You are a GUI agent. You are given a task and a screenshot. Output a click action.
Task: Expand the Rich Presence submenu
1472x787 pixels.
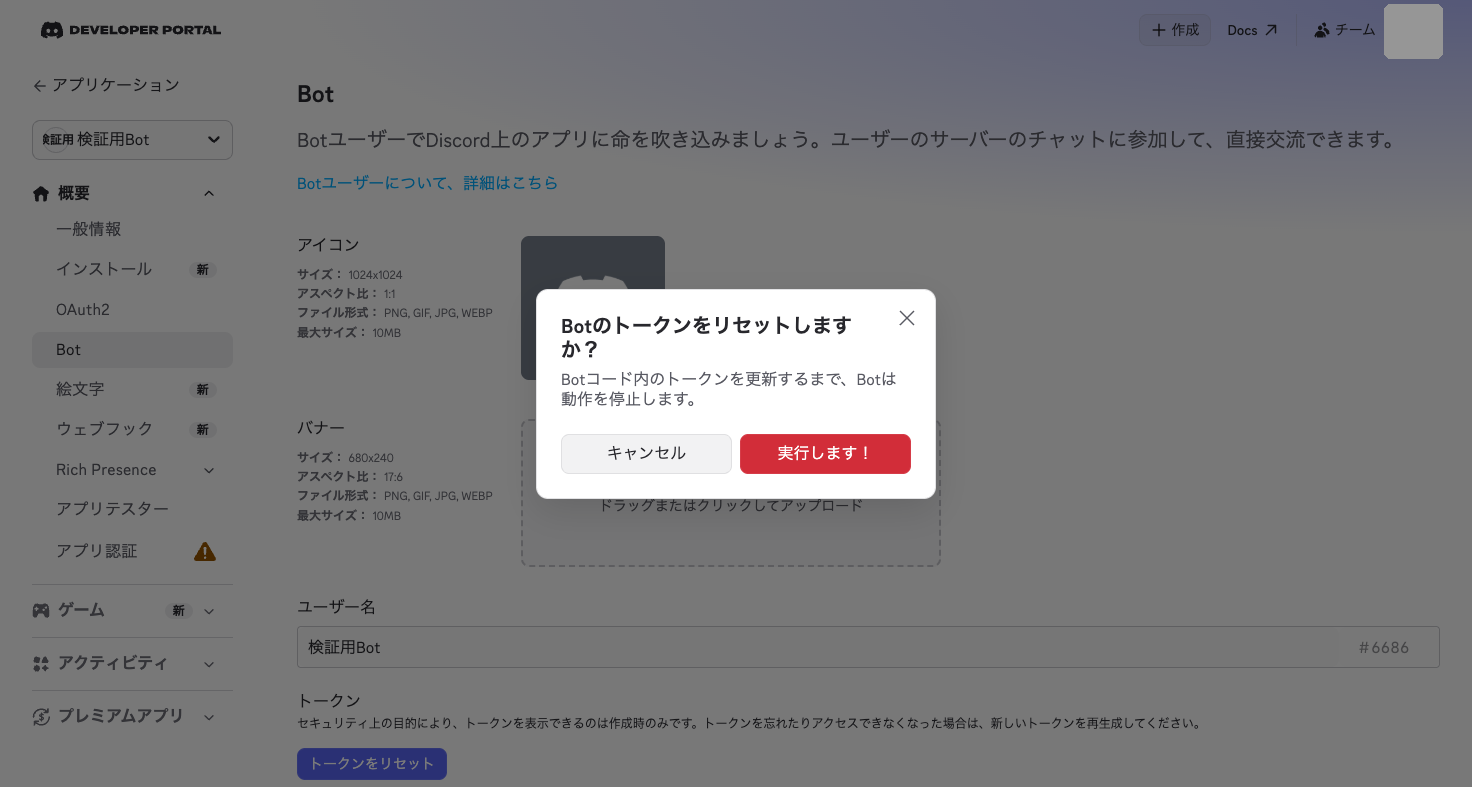pos(209,470)
